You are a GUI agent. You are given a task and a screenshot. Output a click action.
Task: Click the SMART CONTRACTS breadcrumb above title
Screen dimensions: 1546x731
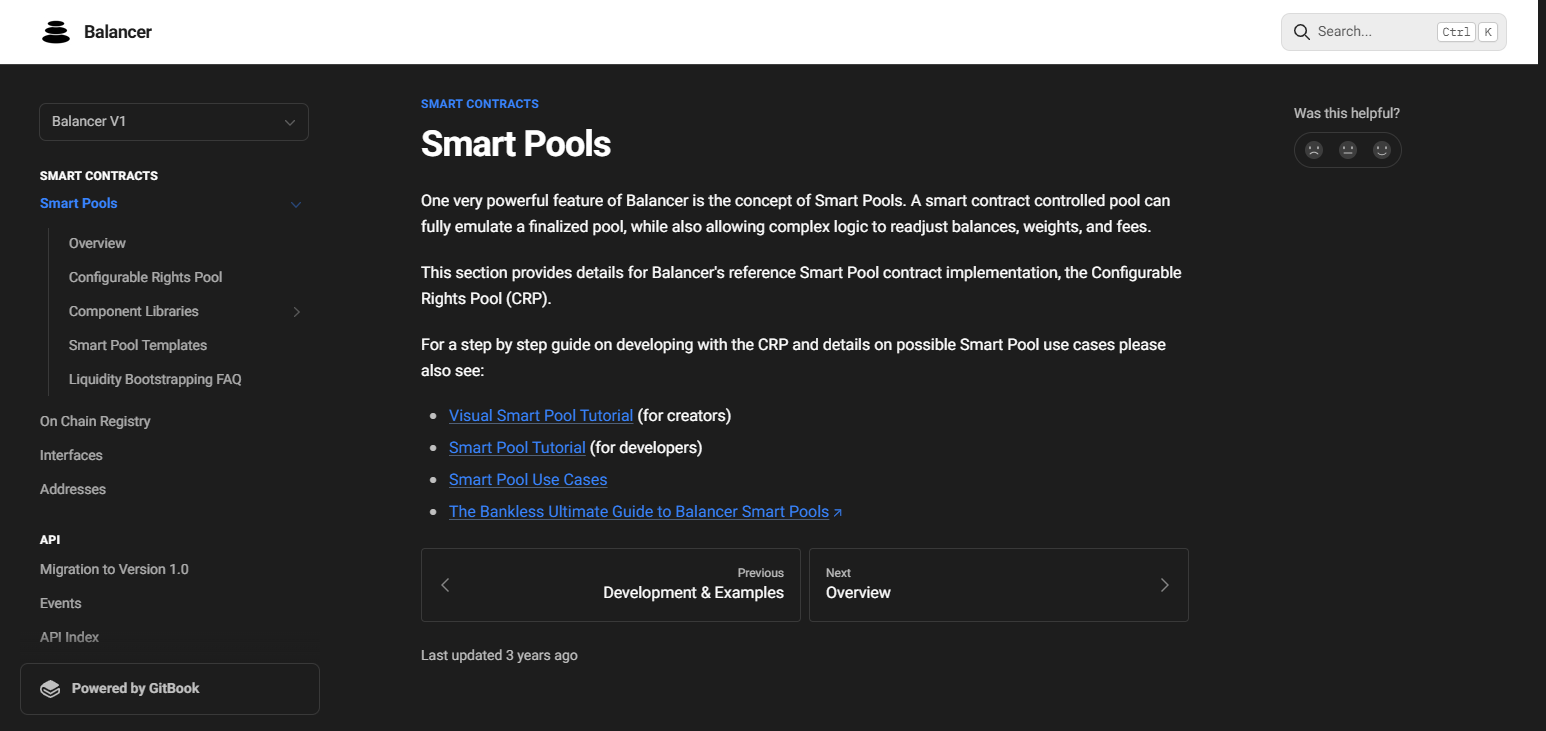coord(479,104)
